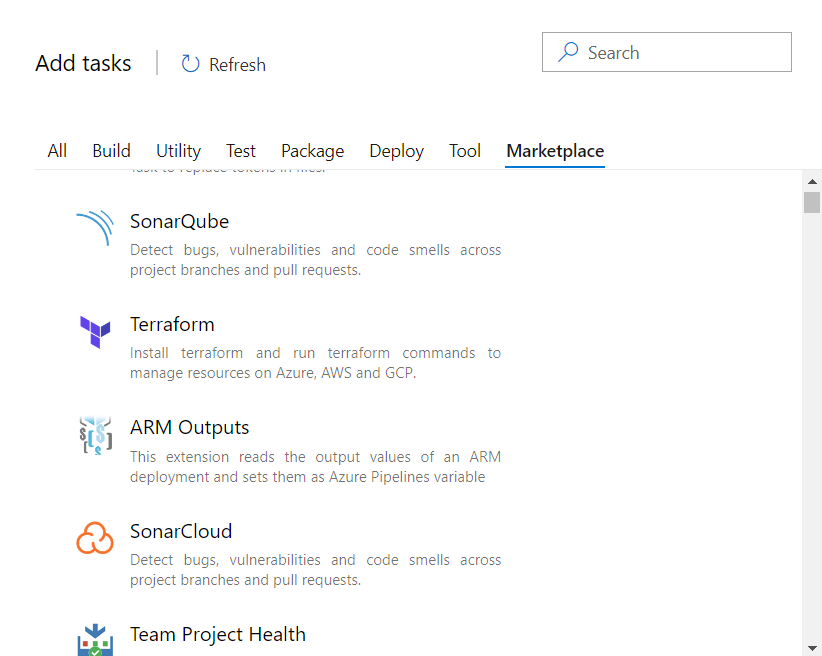Select the SonarCloud task title
Viewport: 822px width, 656px height.
pos(181,531)
